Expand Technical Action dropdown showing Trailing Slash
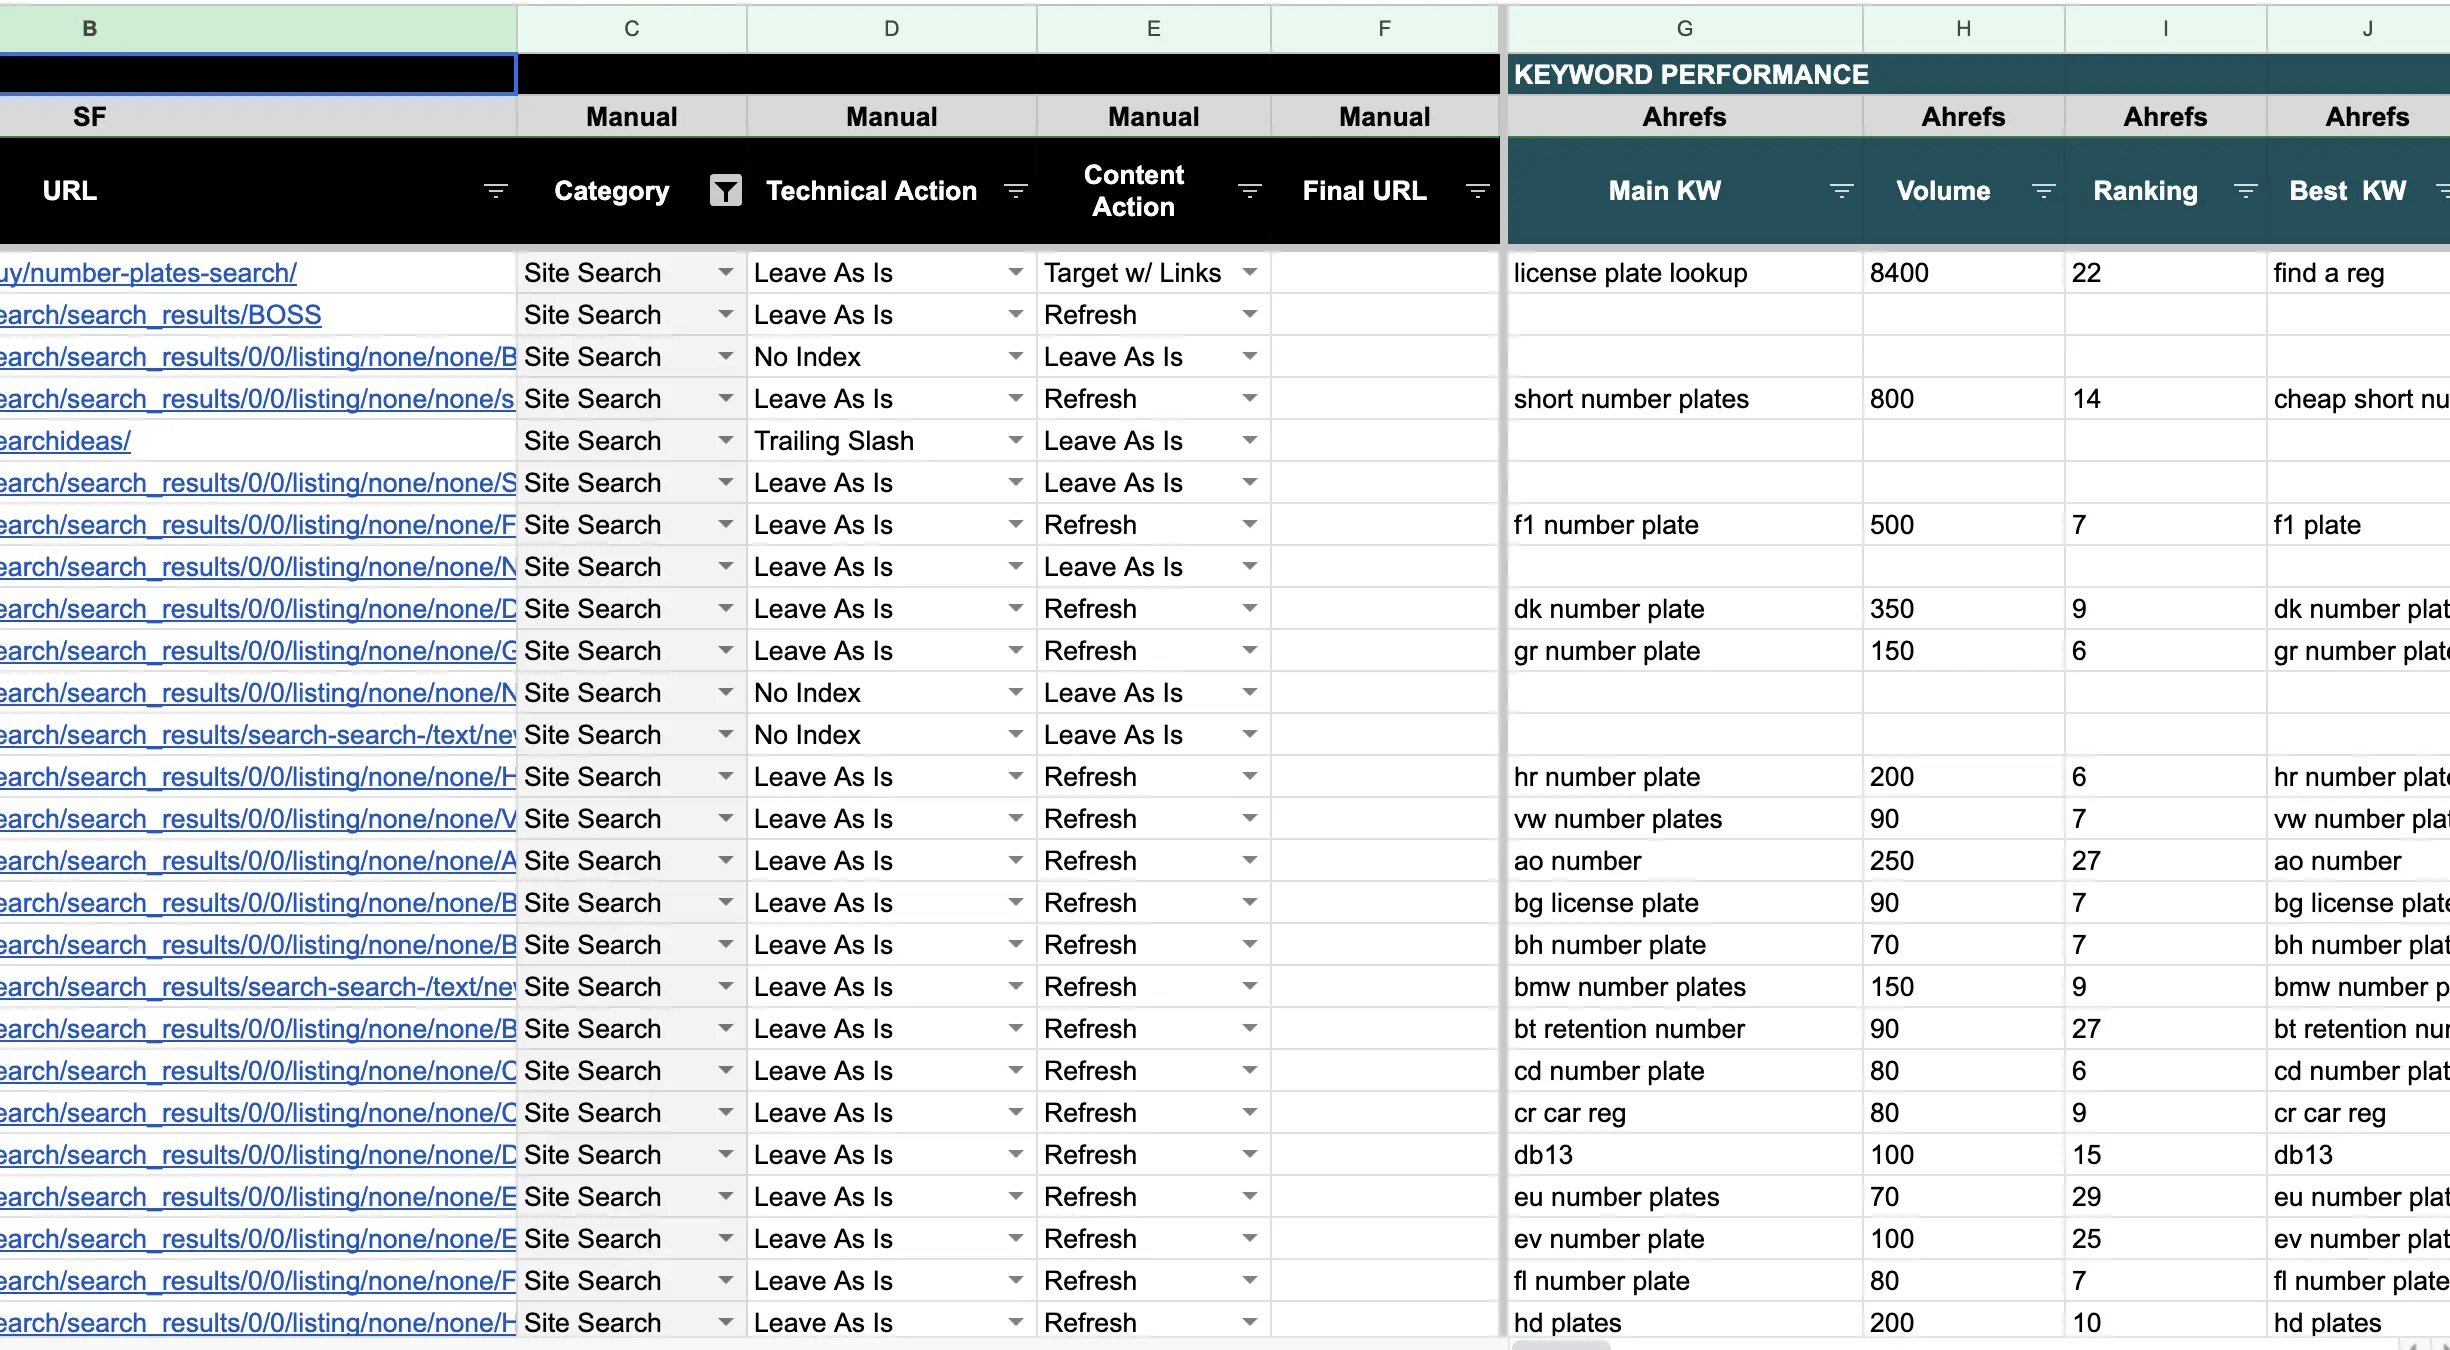Viewport: 2450px width, 1350px height. 1015,441
